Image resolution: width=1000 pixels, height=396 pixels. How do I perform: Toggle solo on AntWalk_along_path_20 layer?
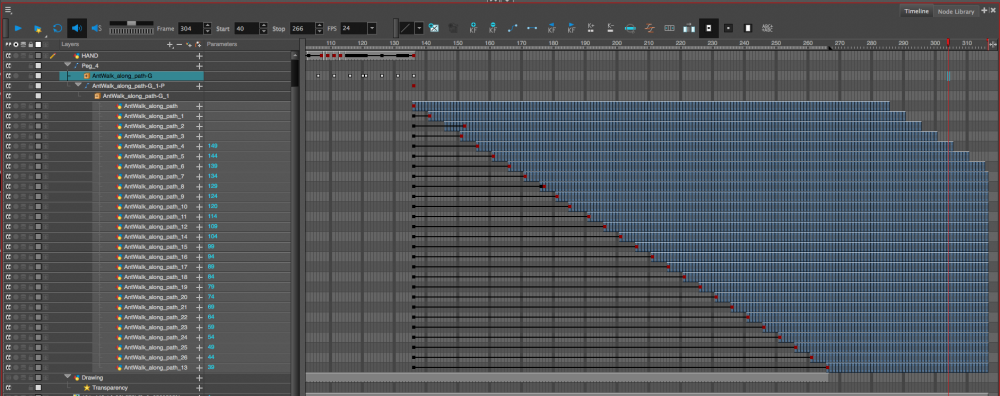(x=16, y=297)
